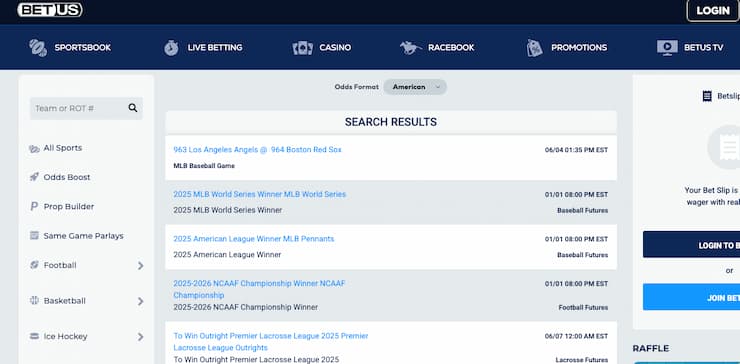Click the Racebook horse icon
This screenshot has height=364, width=740.
[411, 48]
